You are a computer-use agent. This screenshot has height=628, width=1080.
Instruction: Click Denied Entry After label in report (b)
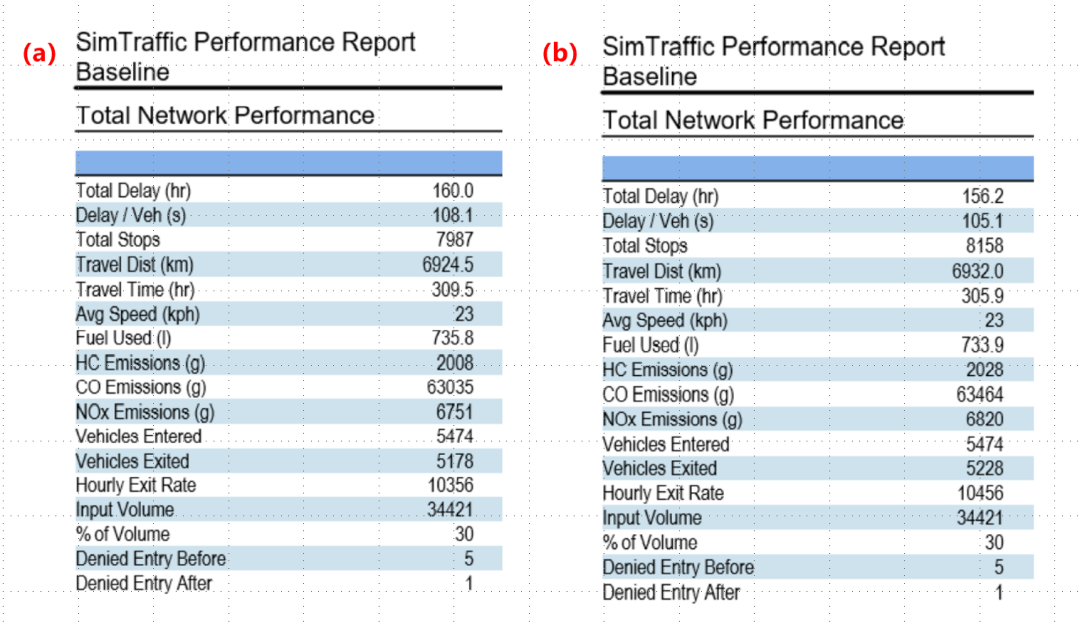click(x=670, y=592)
